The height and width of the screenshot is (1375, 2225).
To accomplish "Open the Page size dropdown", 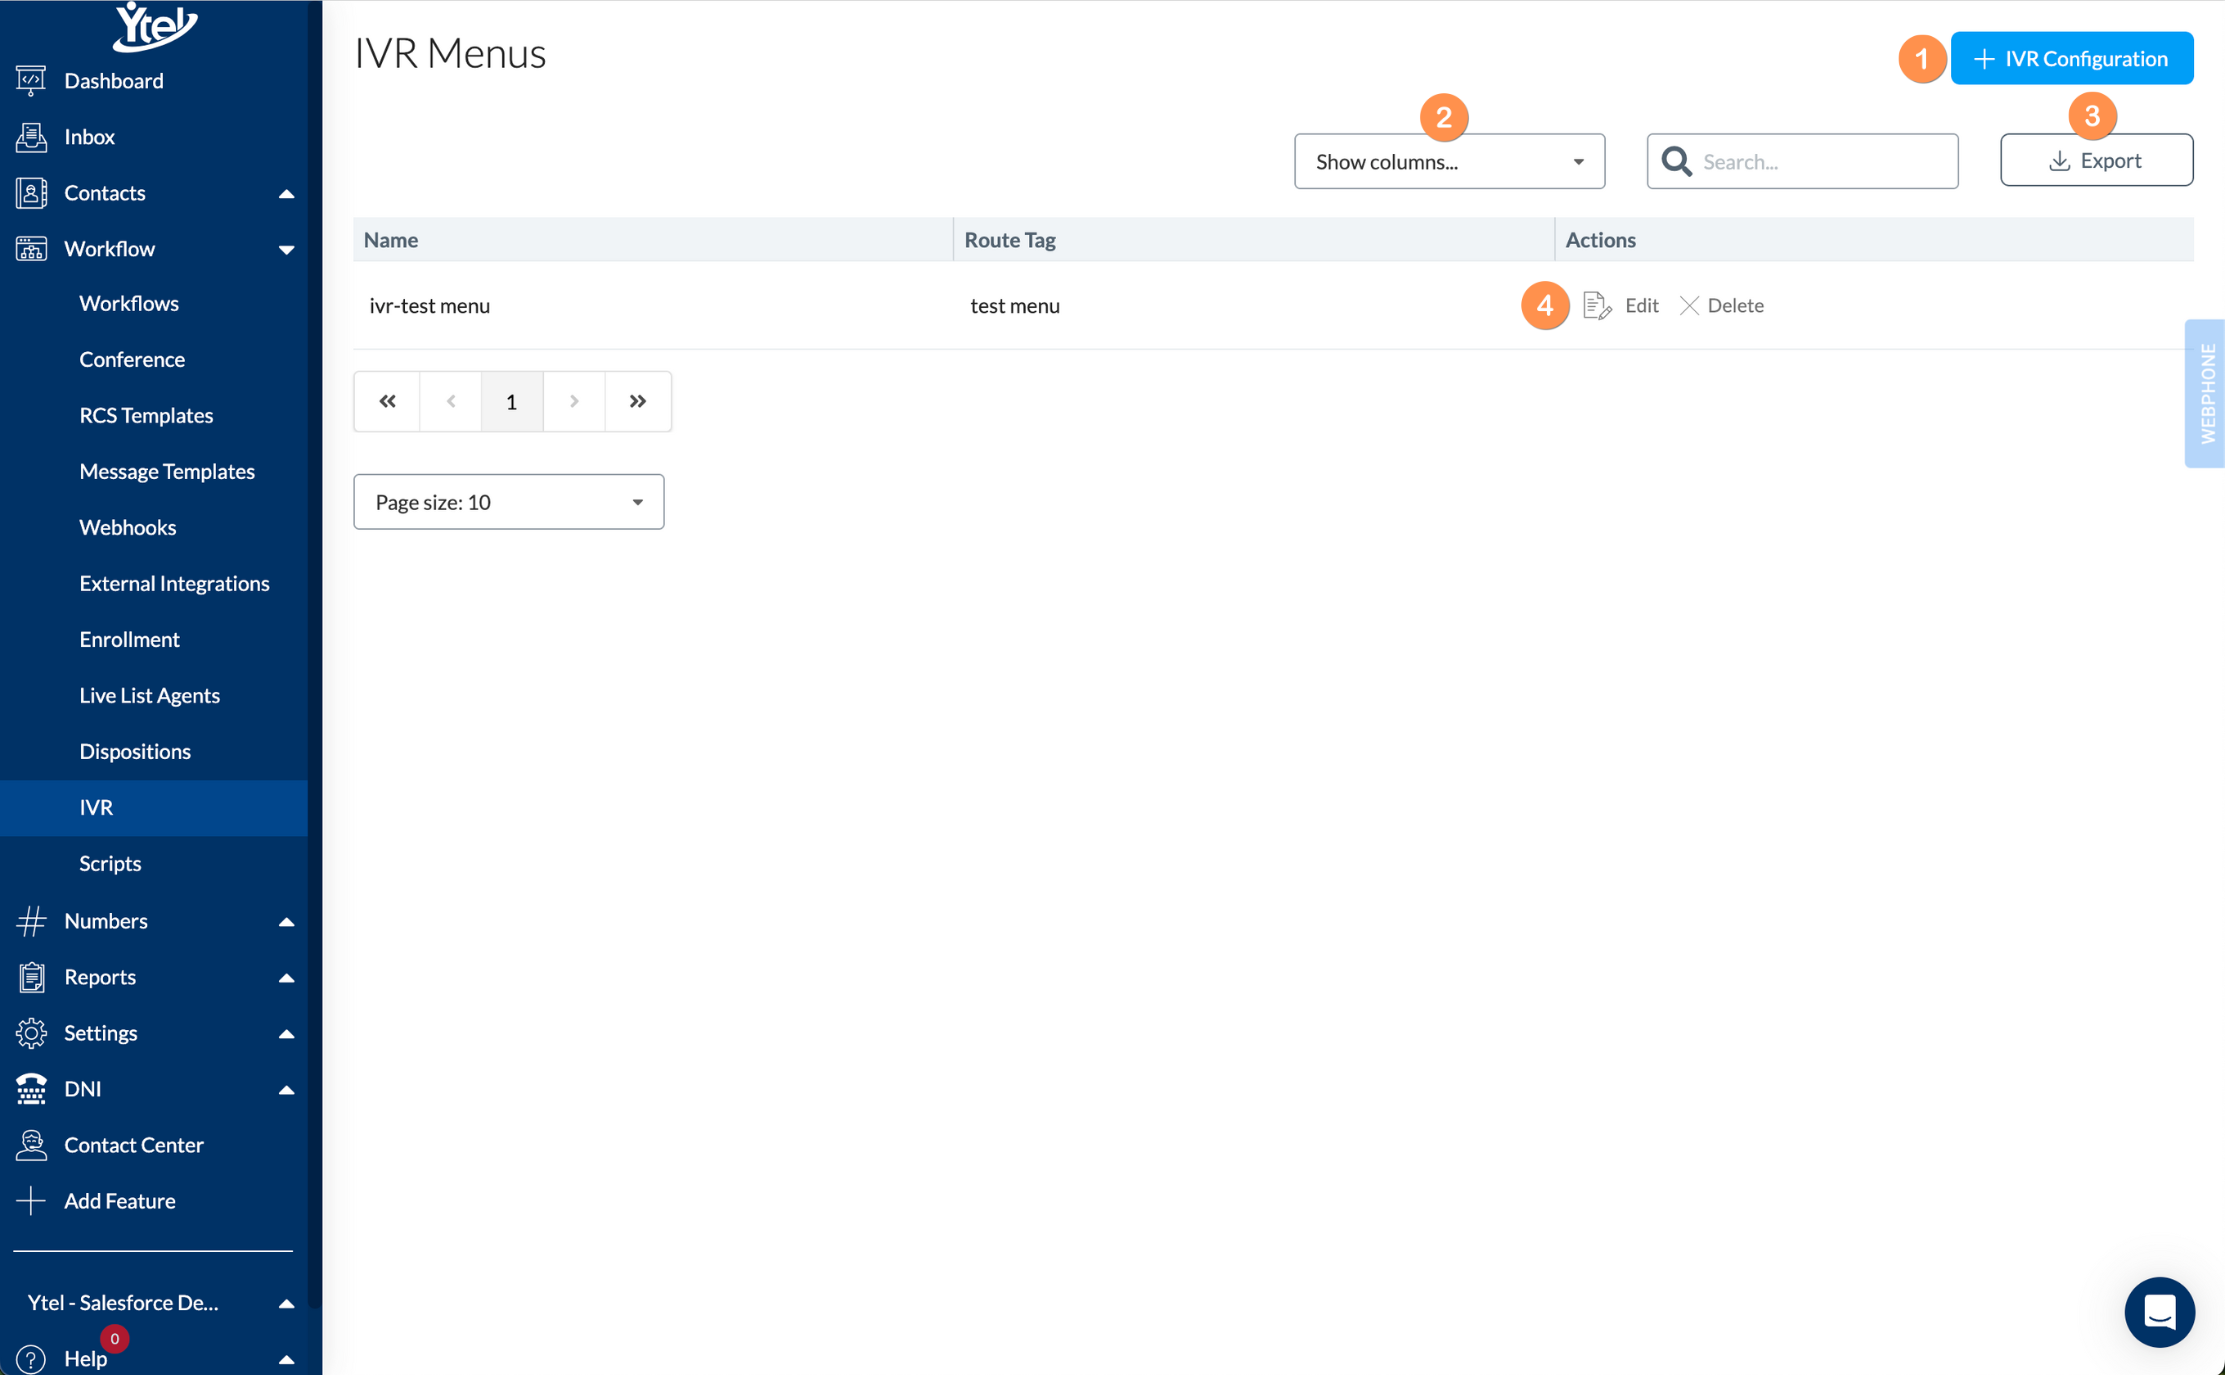I will [x=508, y=502].
